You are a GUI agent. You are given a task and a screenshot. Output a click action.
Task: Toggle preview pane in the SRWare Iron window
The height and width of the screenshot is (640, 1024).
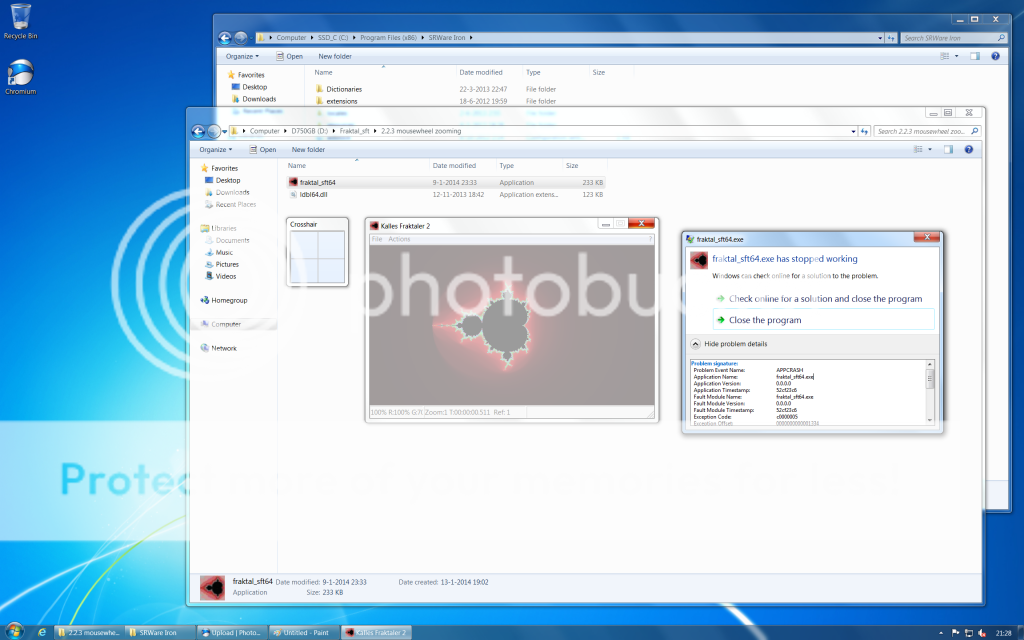974,56
